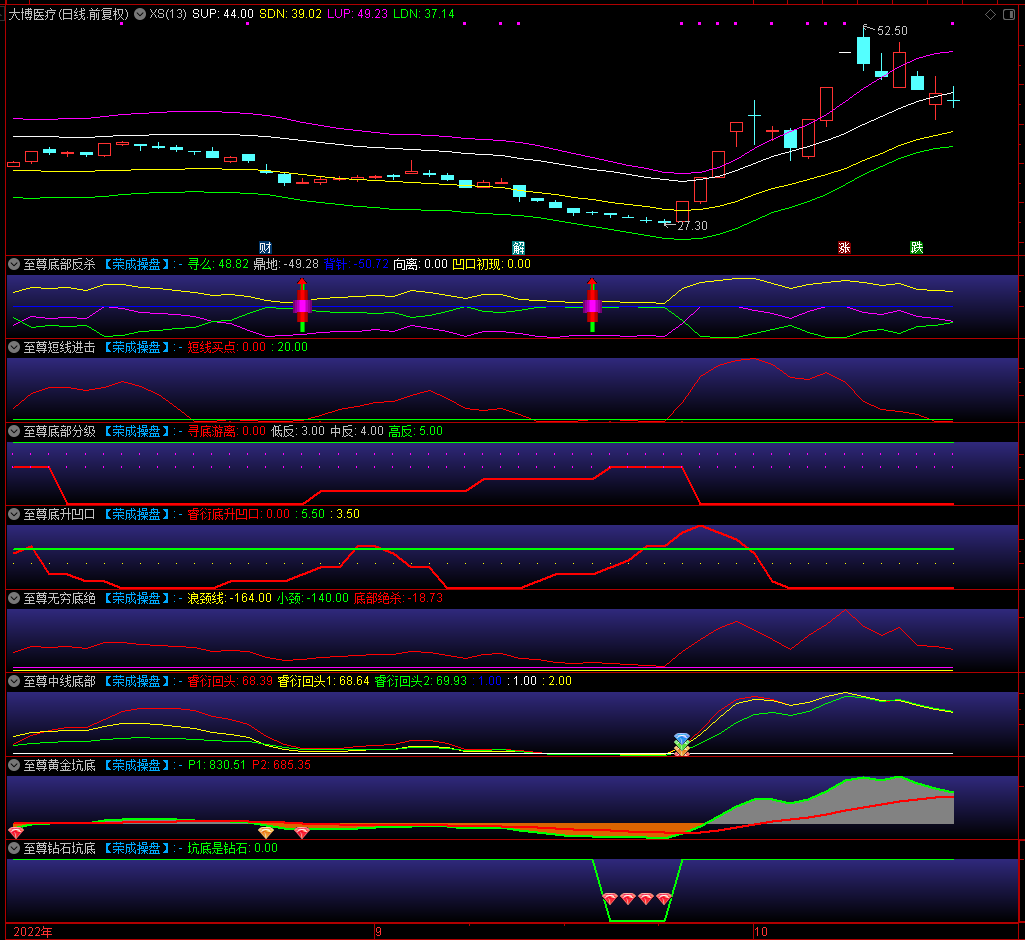
Task: Click the magenta LUP: 49.23 value
Action: pyautogui.click(x=358, y=14)
